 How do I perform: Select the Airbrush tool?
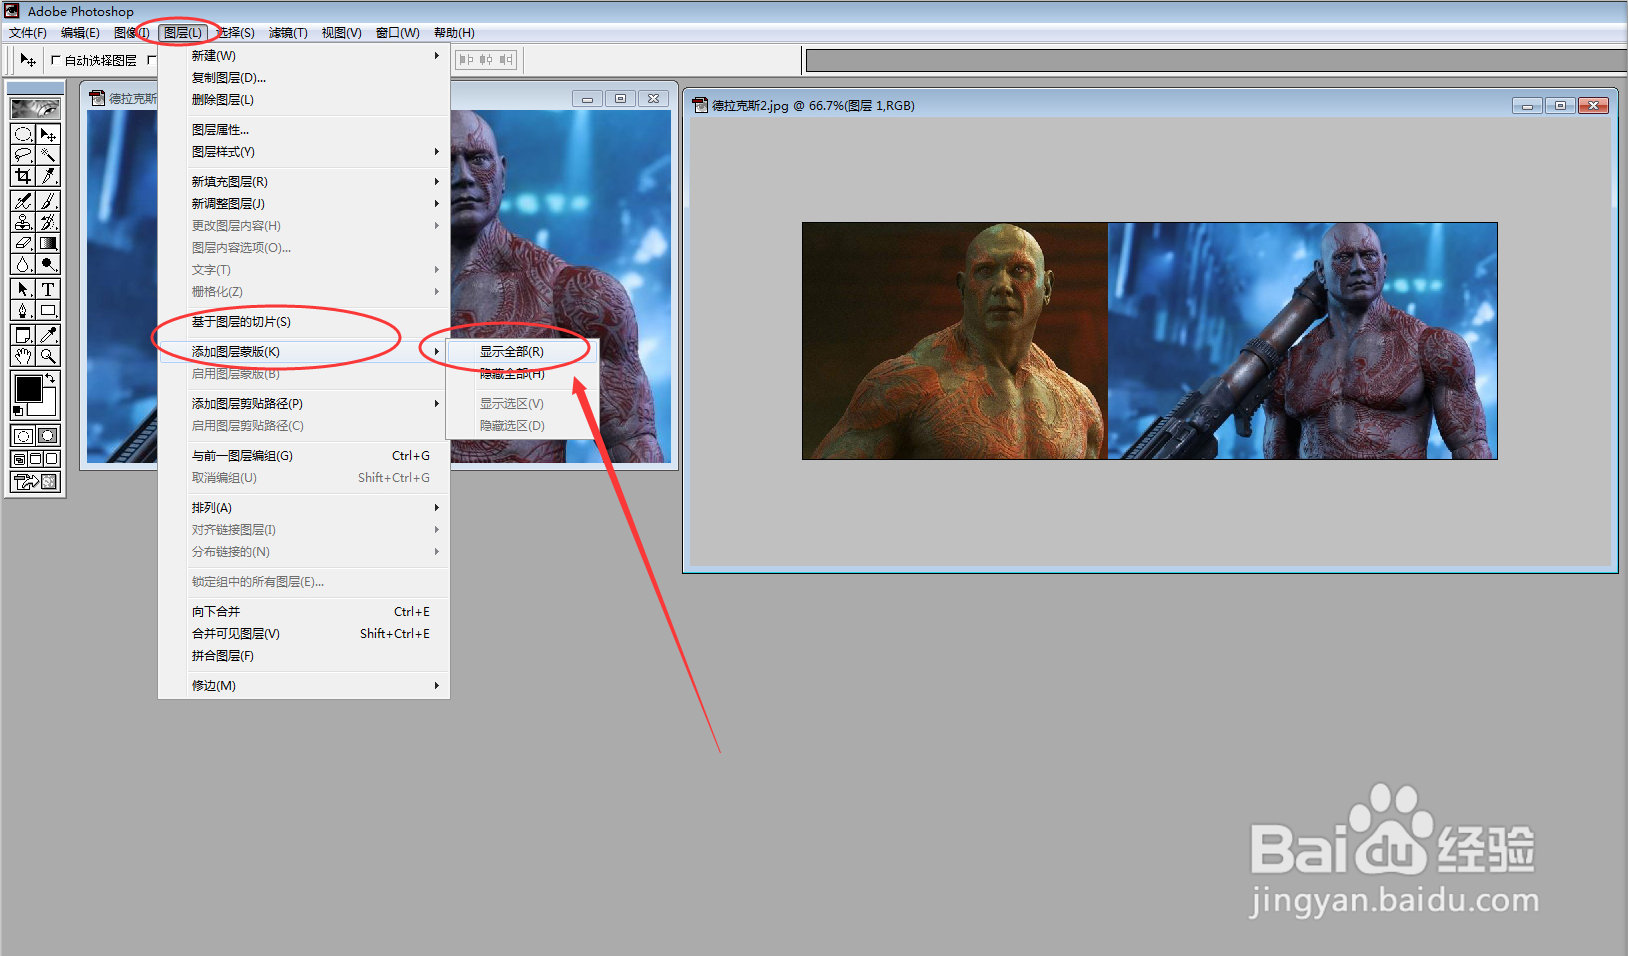point(23,201)
